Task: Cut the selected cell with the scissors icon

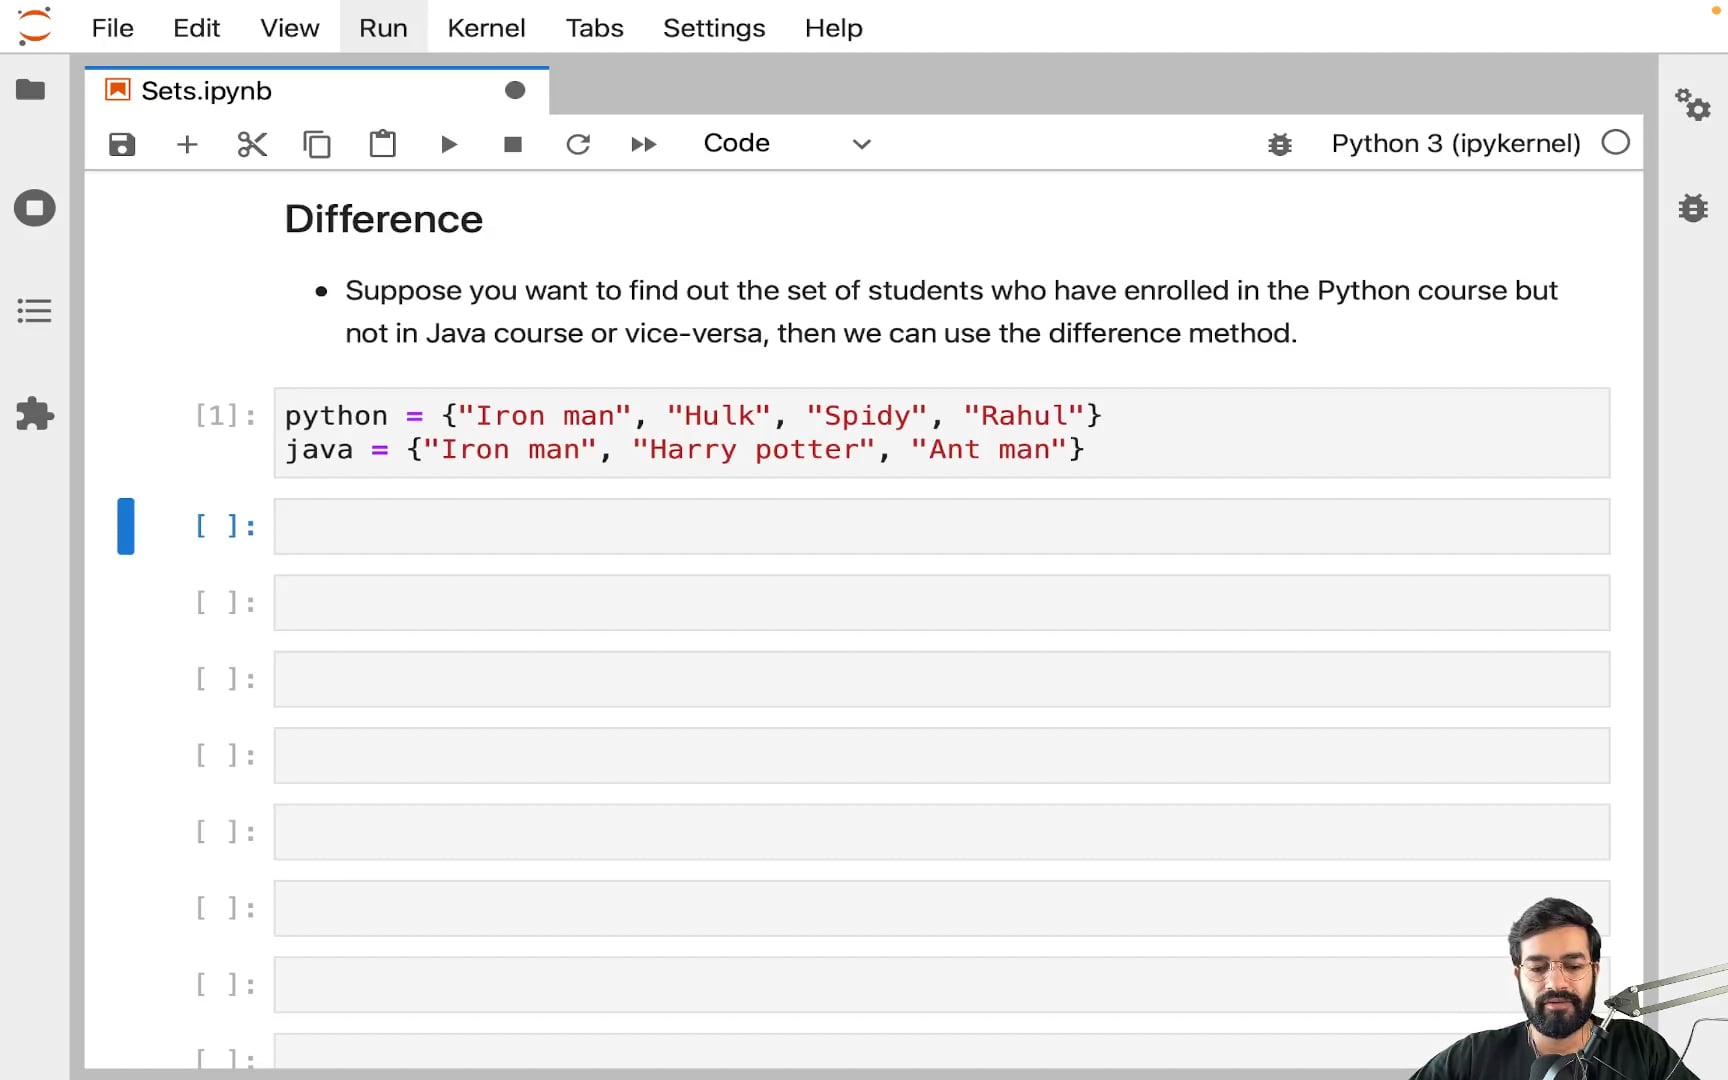Action: click(x=252, y=145)
